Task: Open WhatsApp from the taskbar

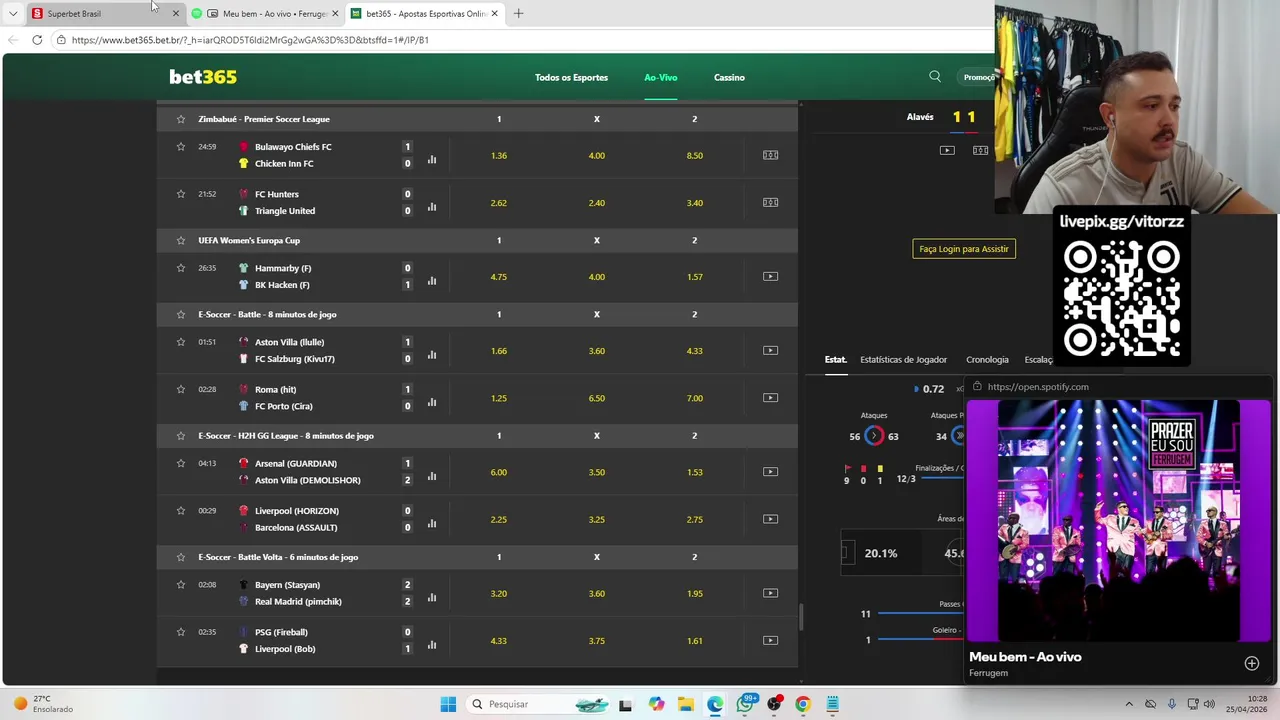Action: [x=745, y=704]
